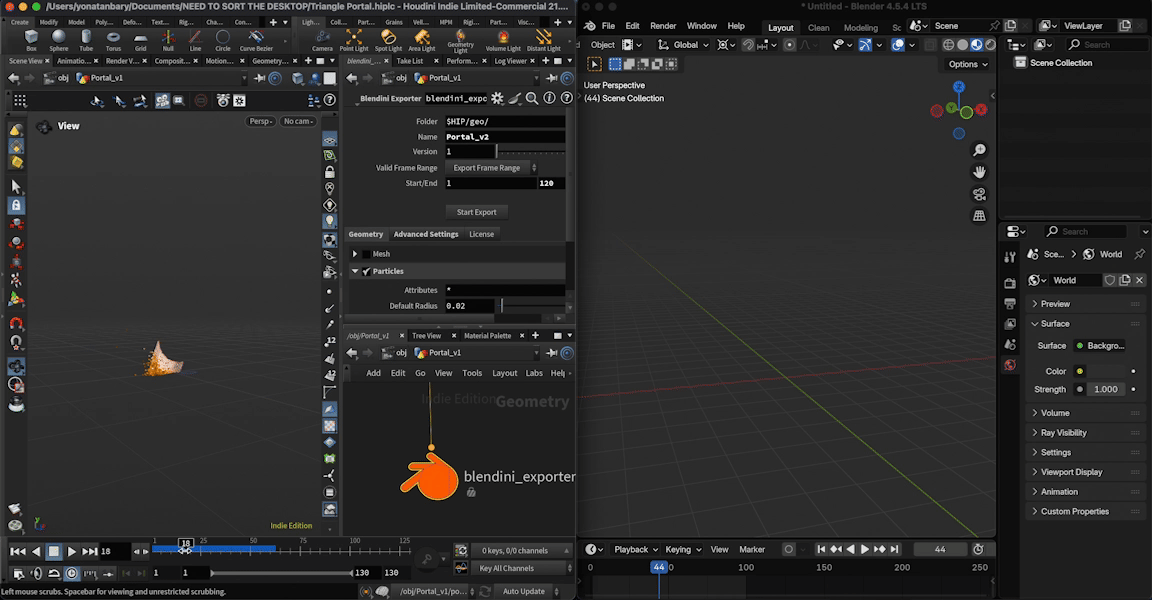1152x600 pixels.
Task: Toggle proportional editing in Blender header
Action: [789, 45]
